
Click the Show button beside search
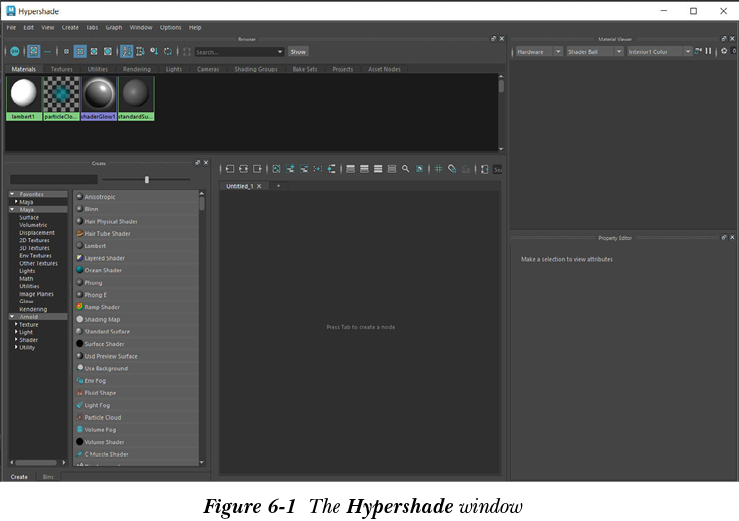coord(298,51)
